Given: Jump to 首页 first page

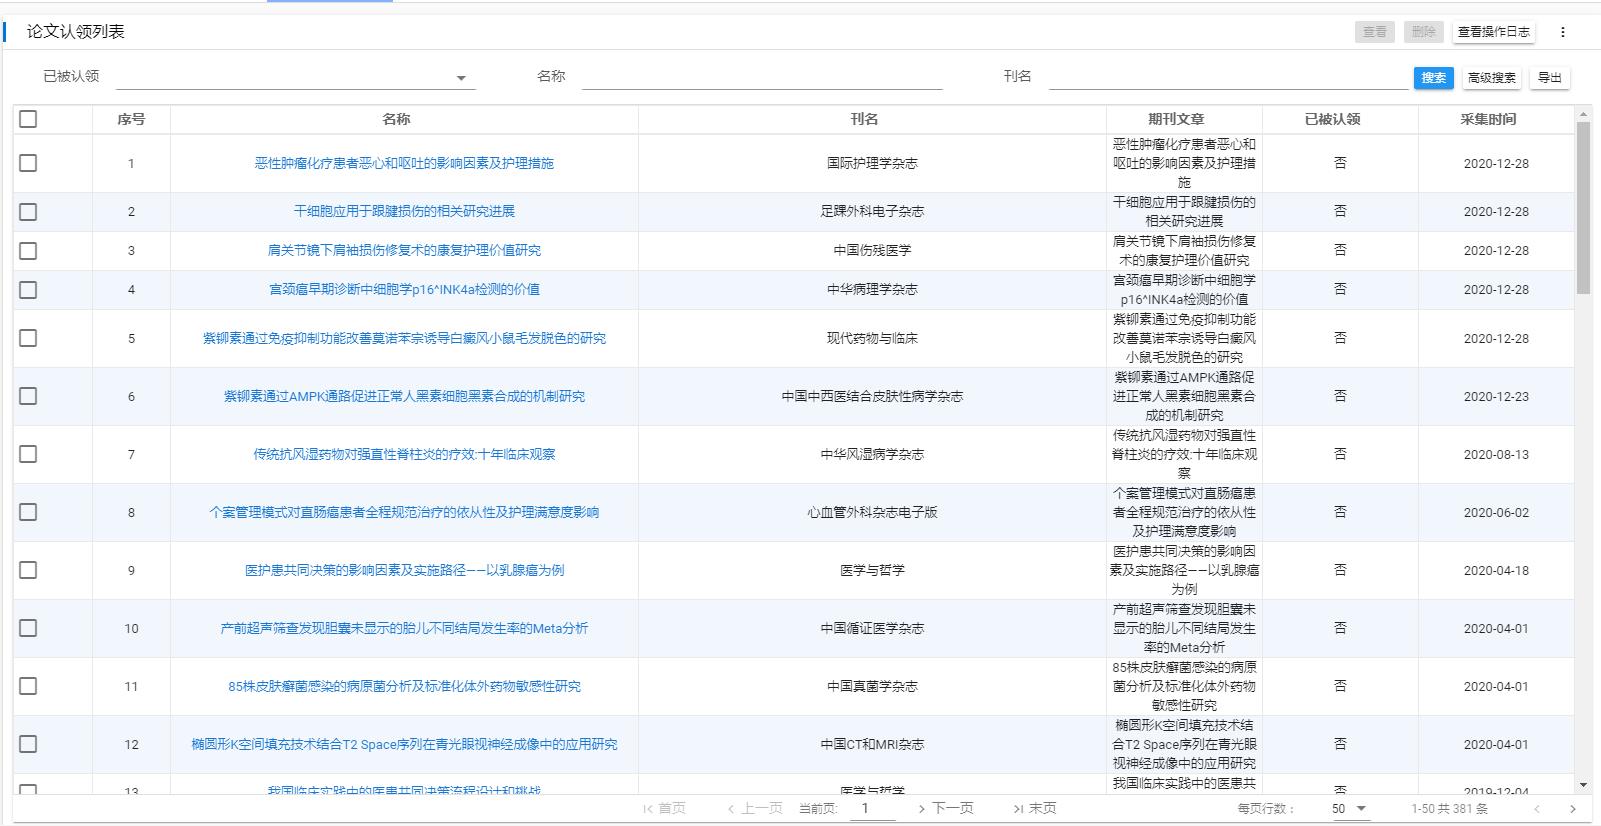Looking at the screenshot, I should click(664, 808).
